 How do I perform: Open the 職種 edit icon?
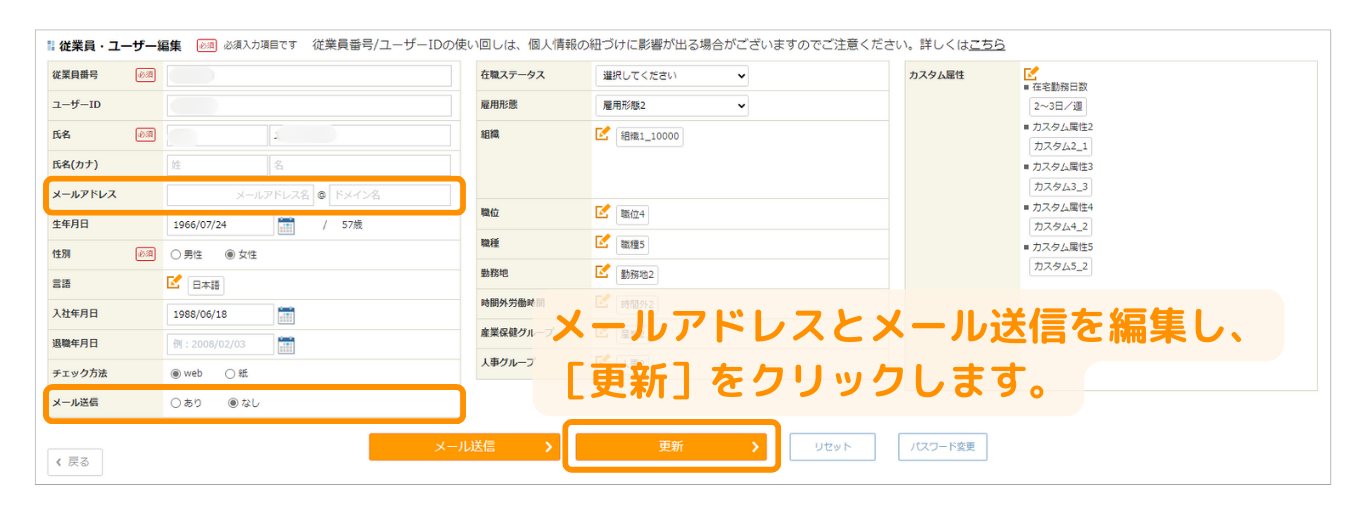pos(602,241)
